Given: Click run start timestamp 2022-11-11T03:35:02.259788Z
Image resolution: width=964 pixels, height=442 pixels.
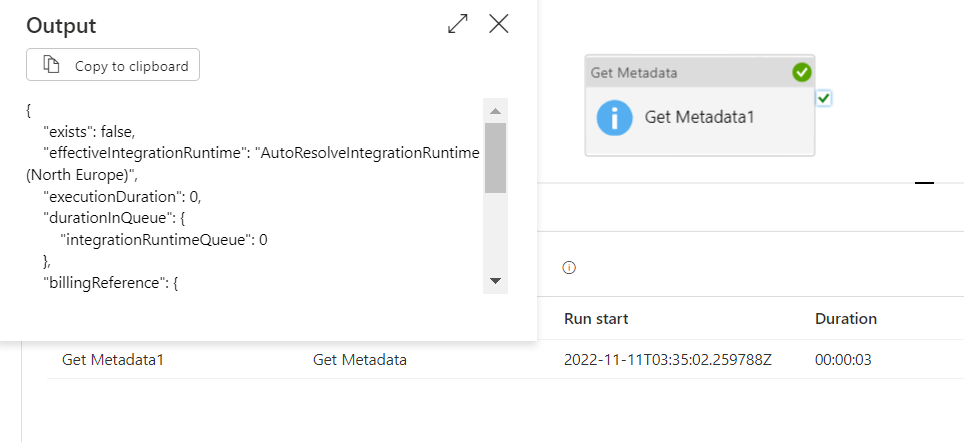Looking at the screenshot, I should (x=667, y=360).
